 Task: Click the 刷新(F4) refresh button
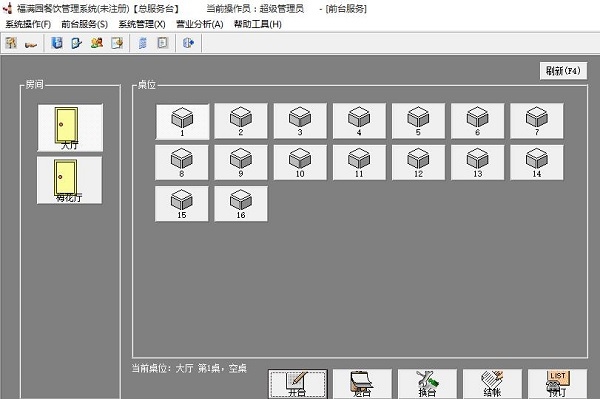563,71
